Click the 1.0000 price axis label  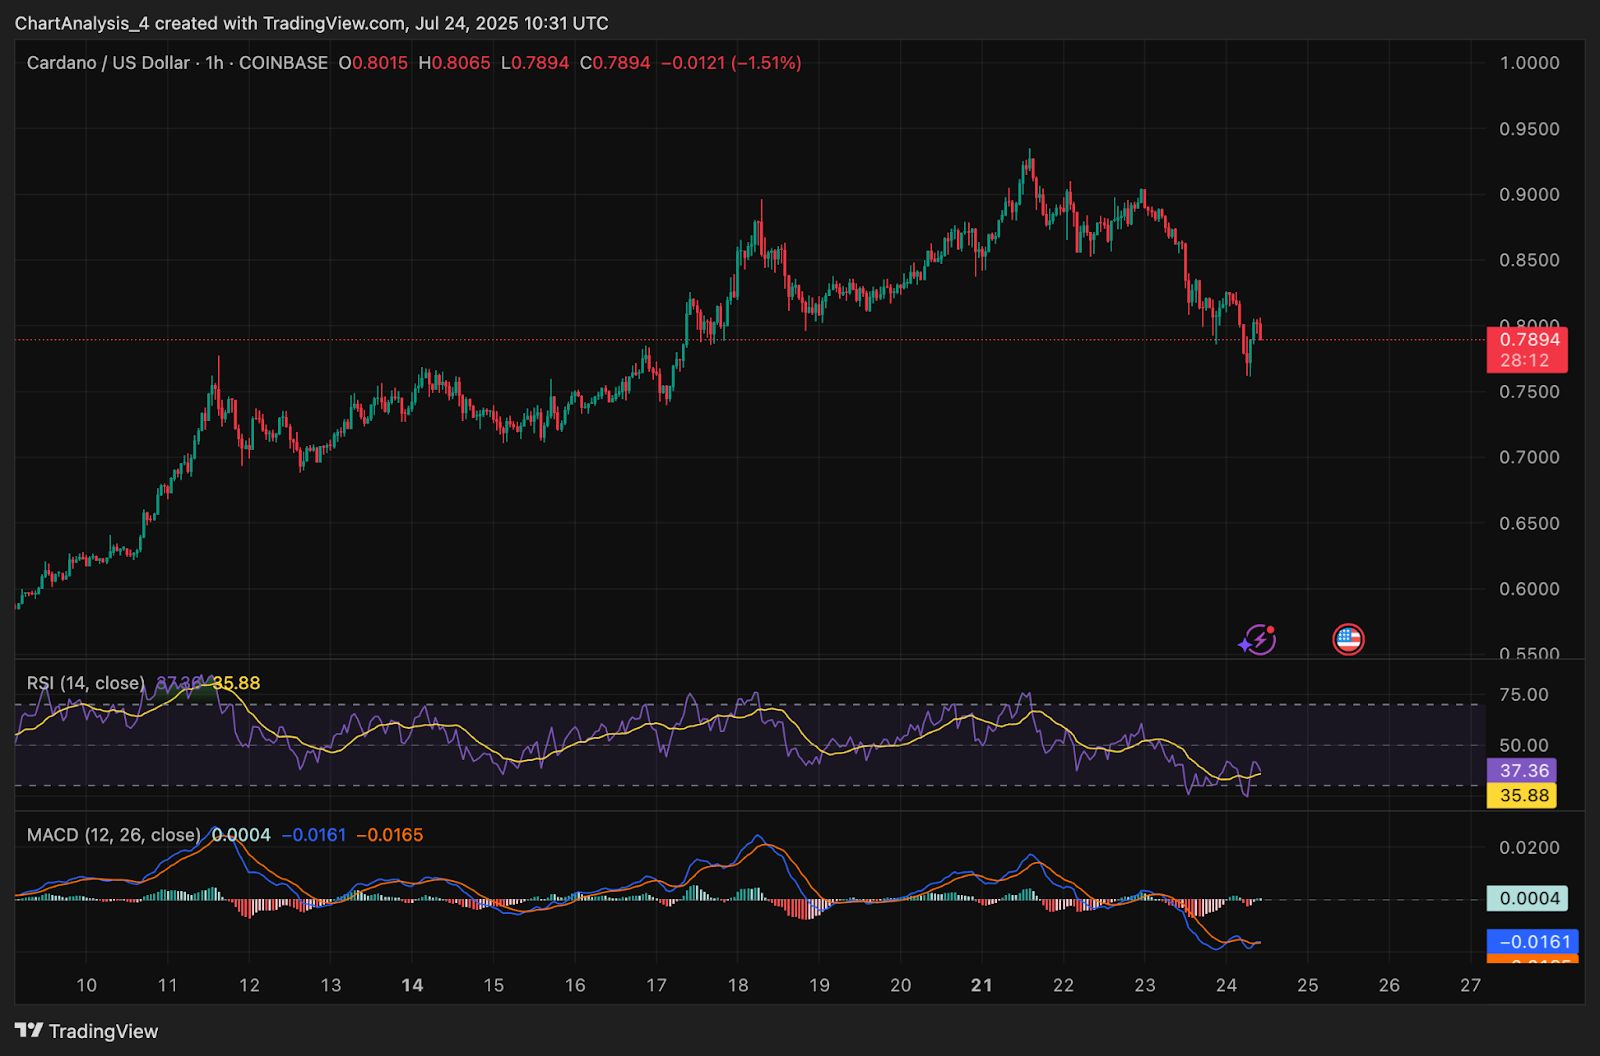point(1529,63)
